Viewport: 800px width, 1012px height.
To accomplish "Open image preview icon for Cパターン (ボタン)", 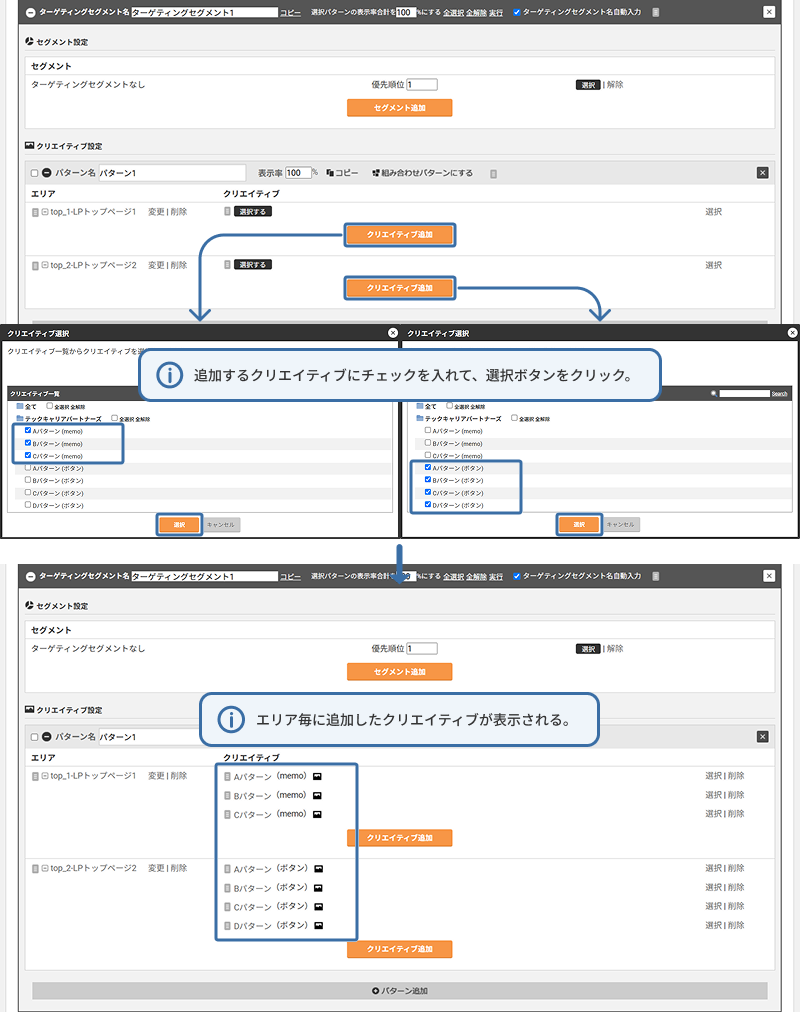I will click(318, 907).
